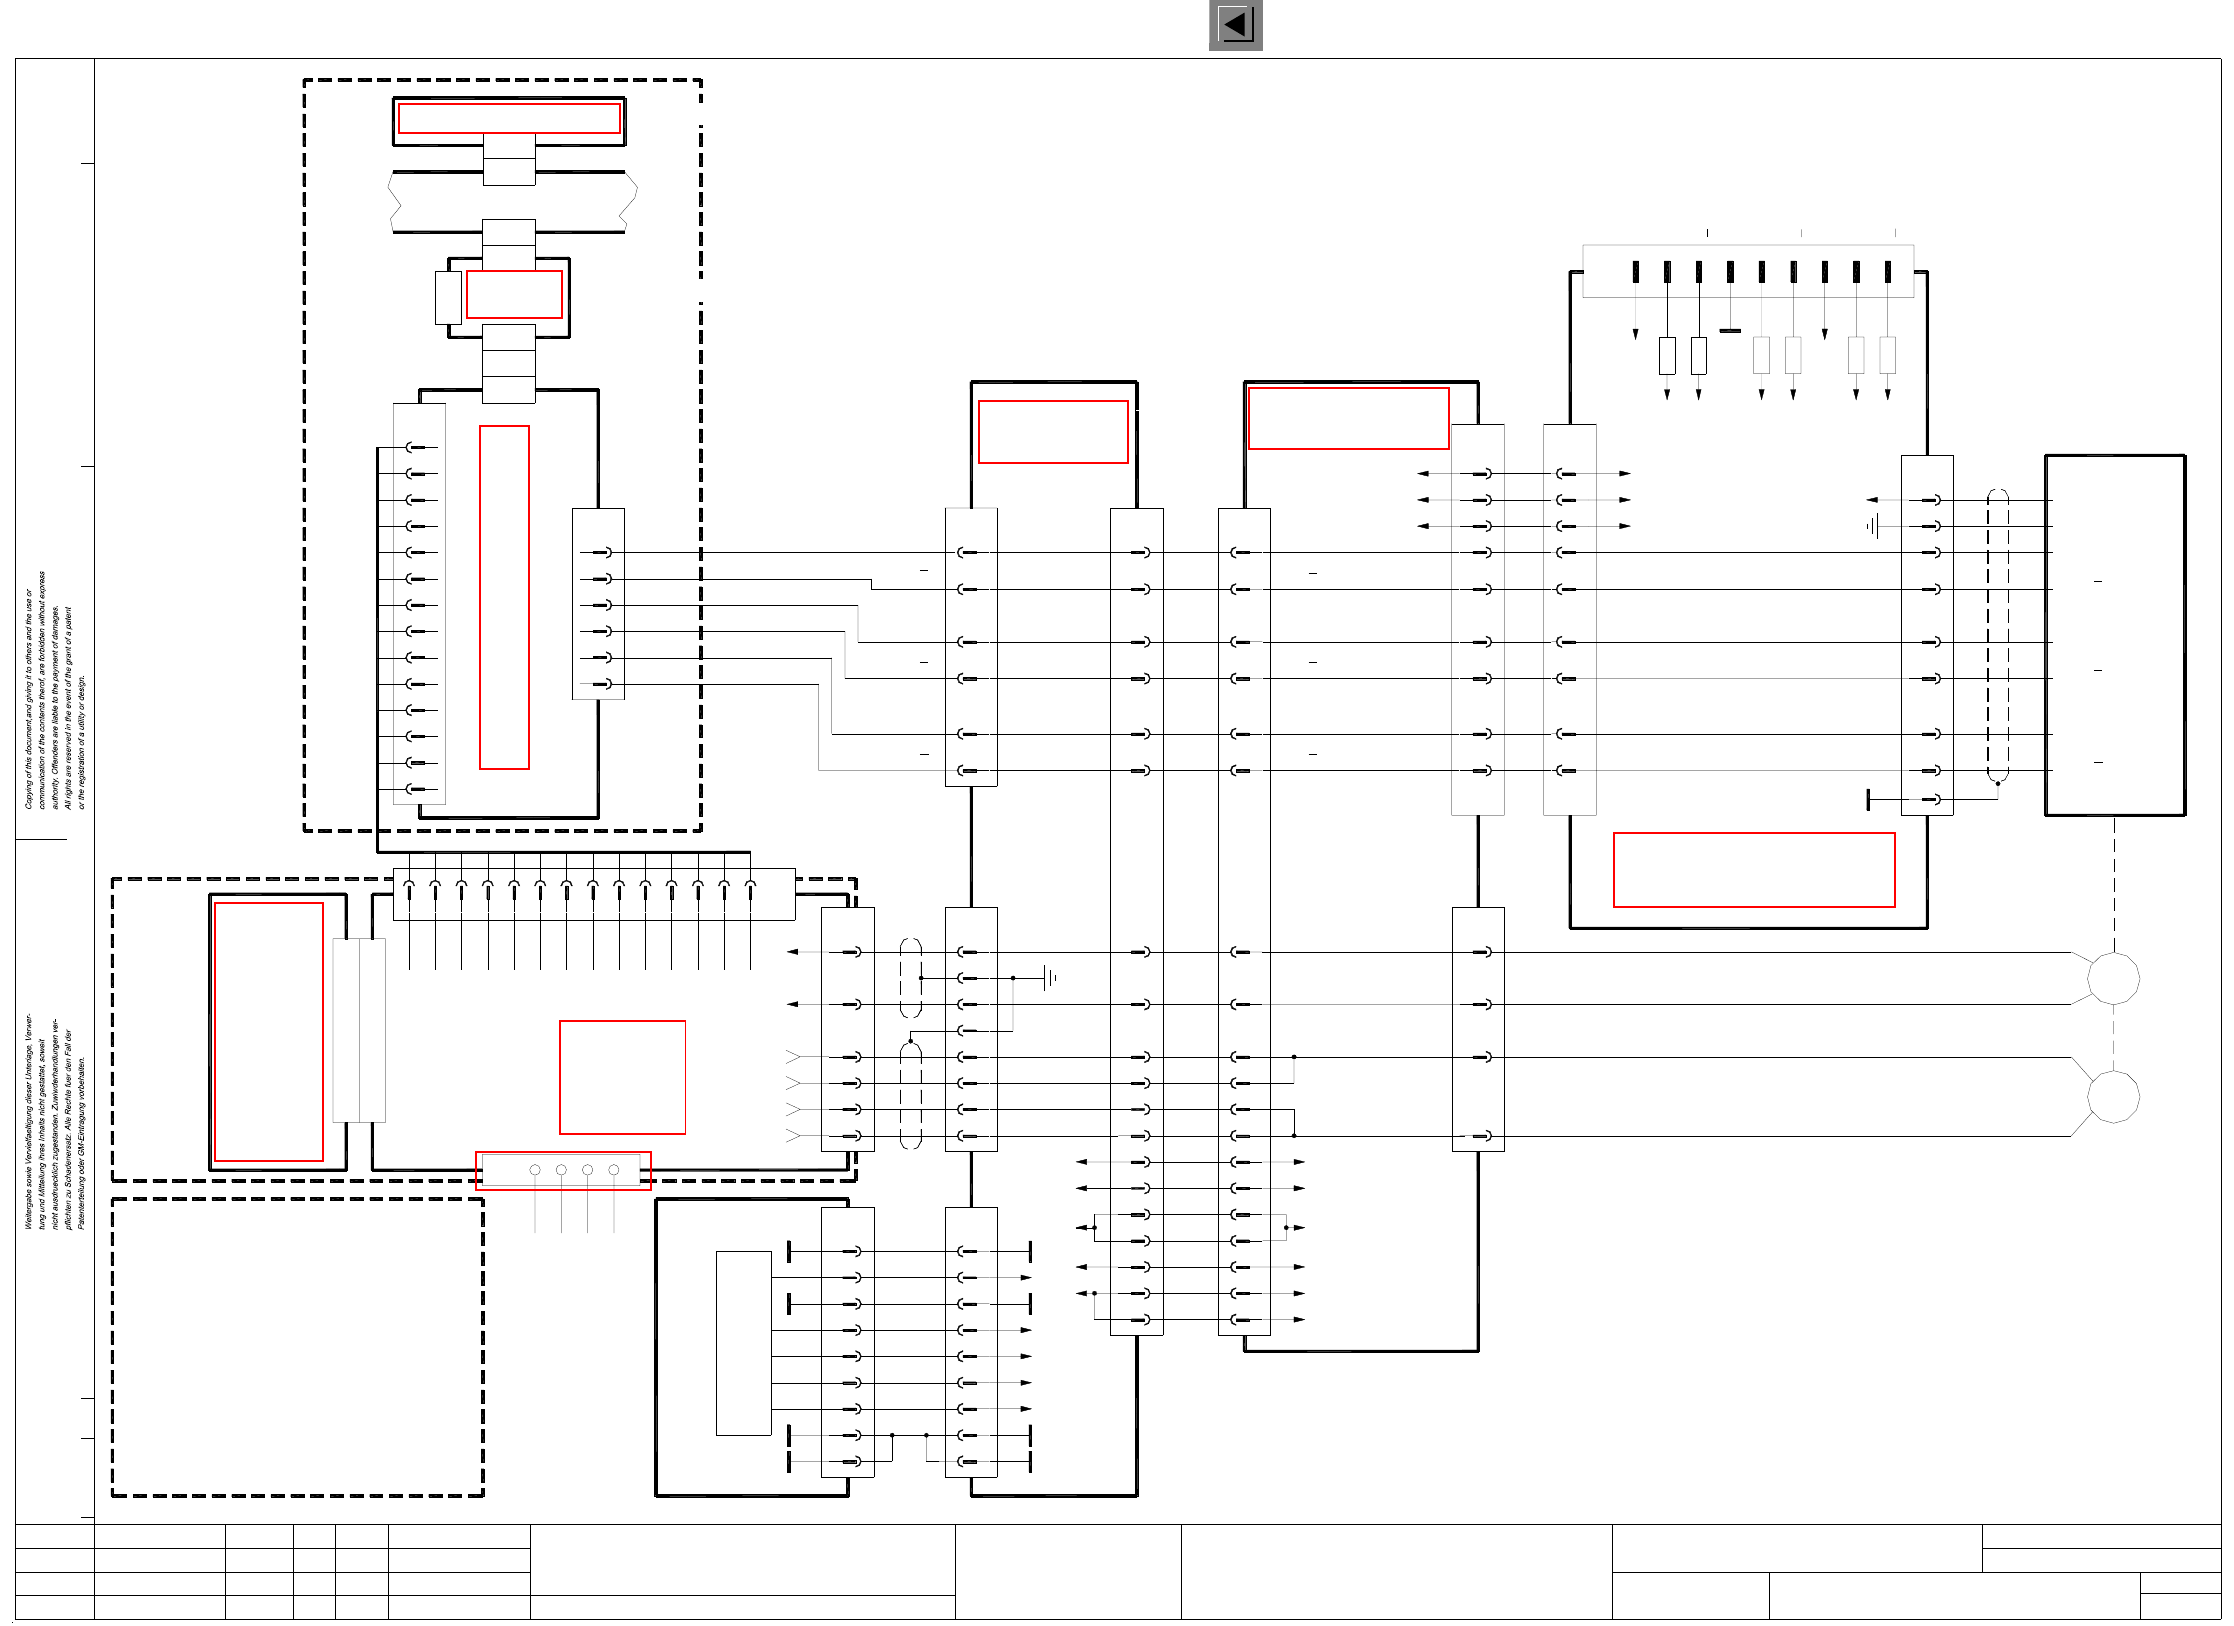
Task: Click the first circular terminal in four-terminal connector
Action: [x=535, y=1170]
